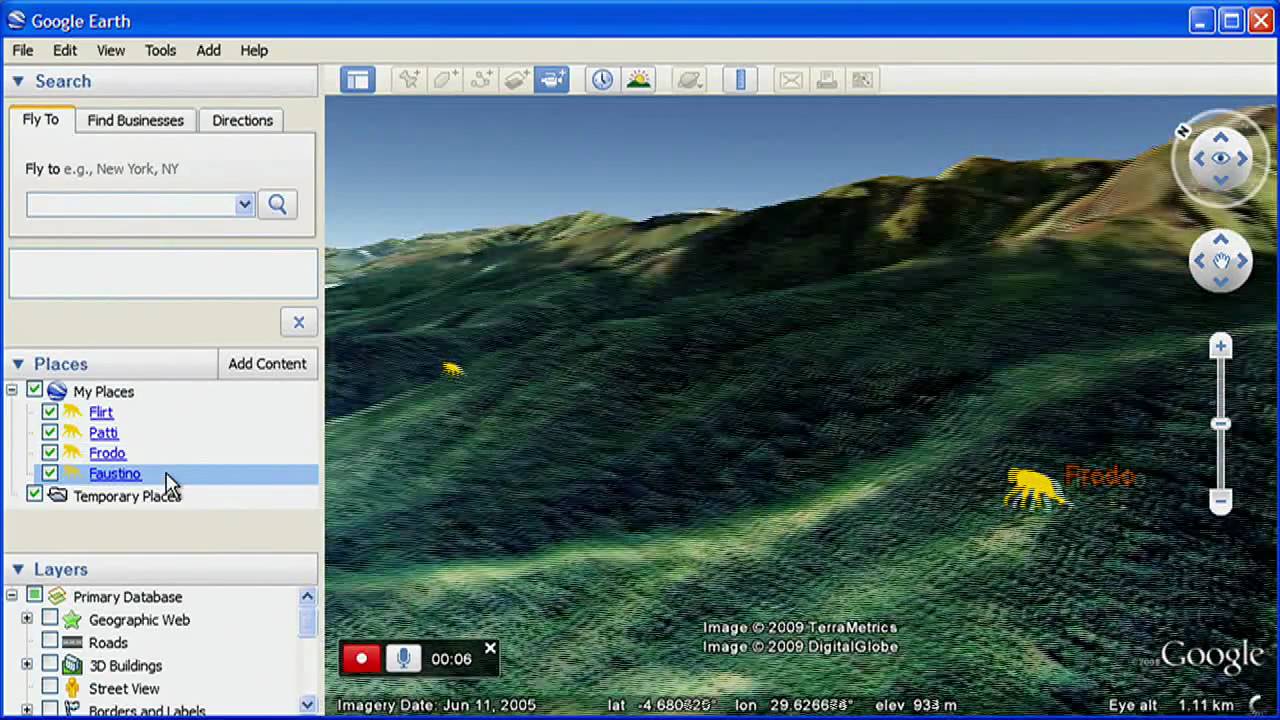Show the ruler tool
The height and width of the screenshot is (720, 1280).
tap(740, 80)
